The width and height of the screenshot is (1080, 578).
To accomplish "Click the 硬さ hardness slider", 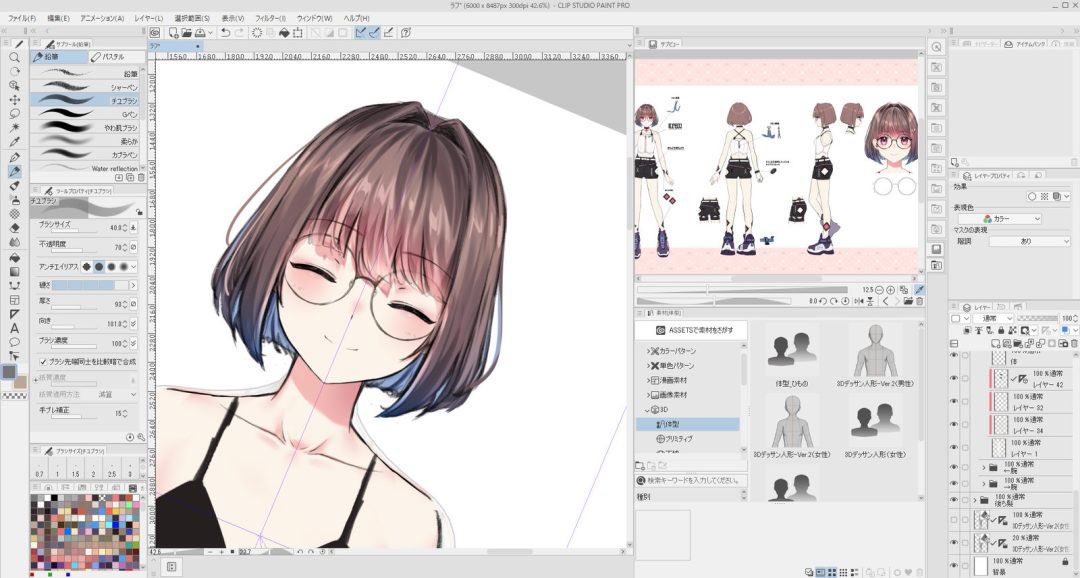I will [91, 285].
